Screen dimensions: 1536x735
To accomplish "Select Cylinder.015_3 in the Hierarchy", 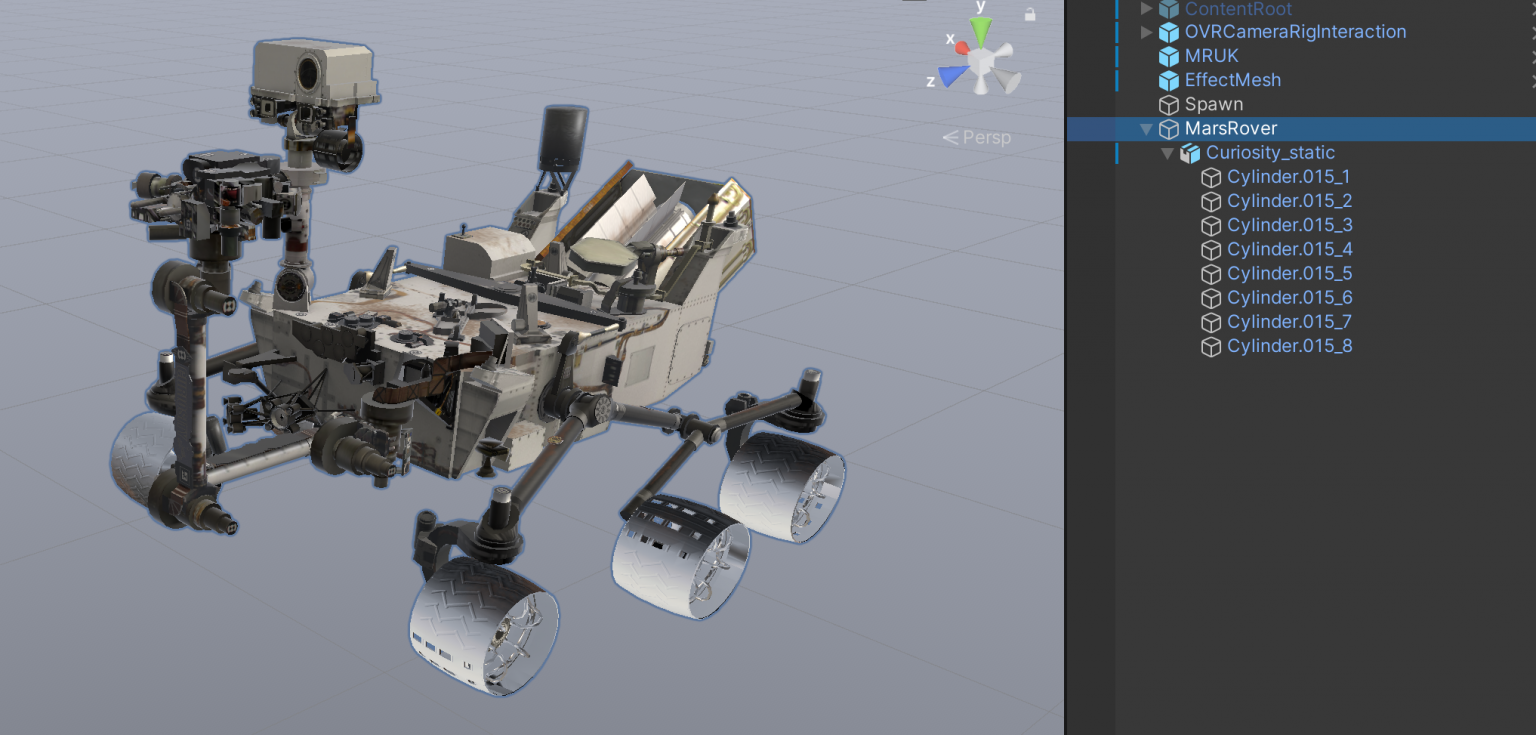I will pos(1289,225).
